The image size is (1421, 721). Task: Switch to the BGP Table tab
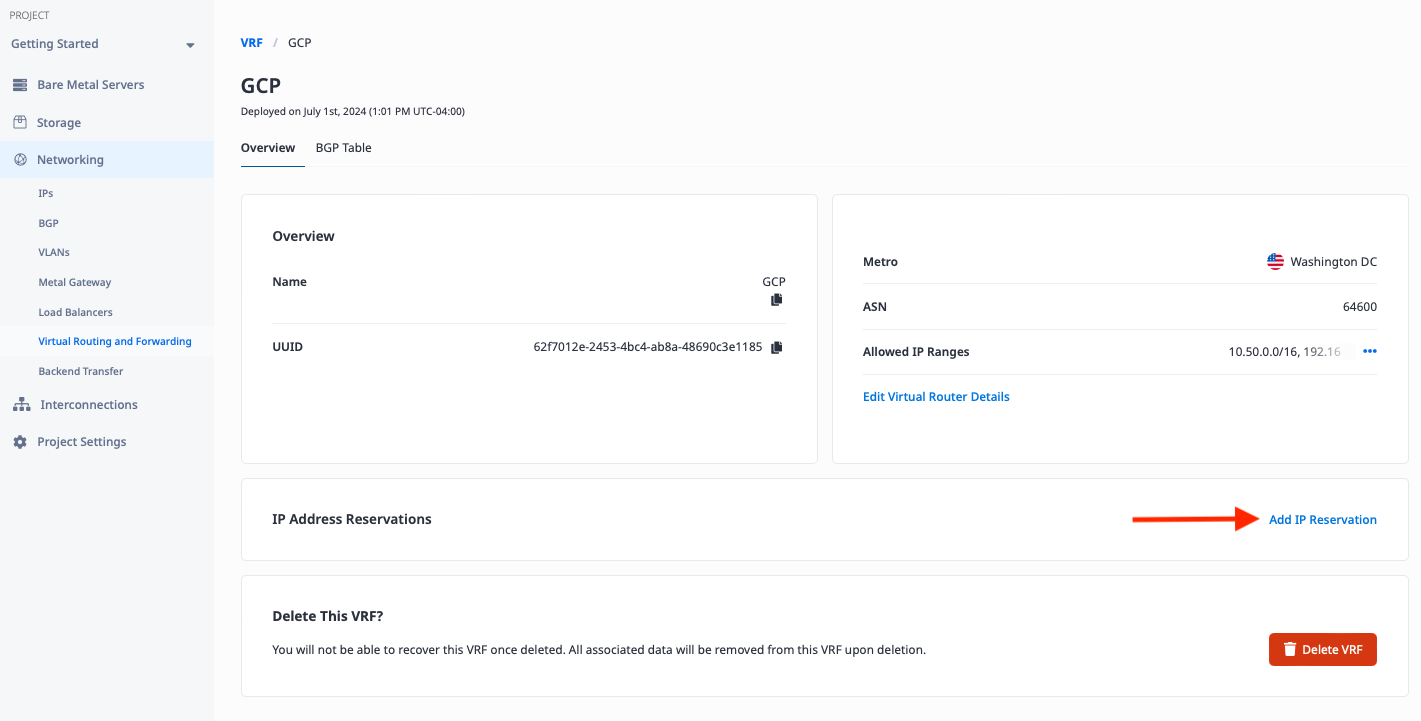click(343, 148)
